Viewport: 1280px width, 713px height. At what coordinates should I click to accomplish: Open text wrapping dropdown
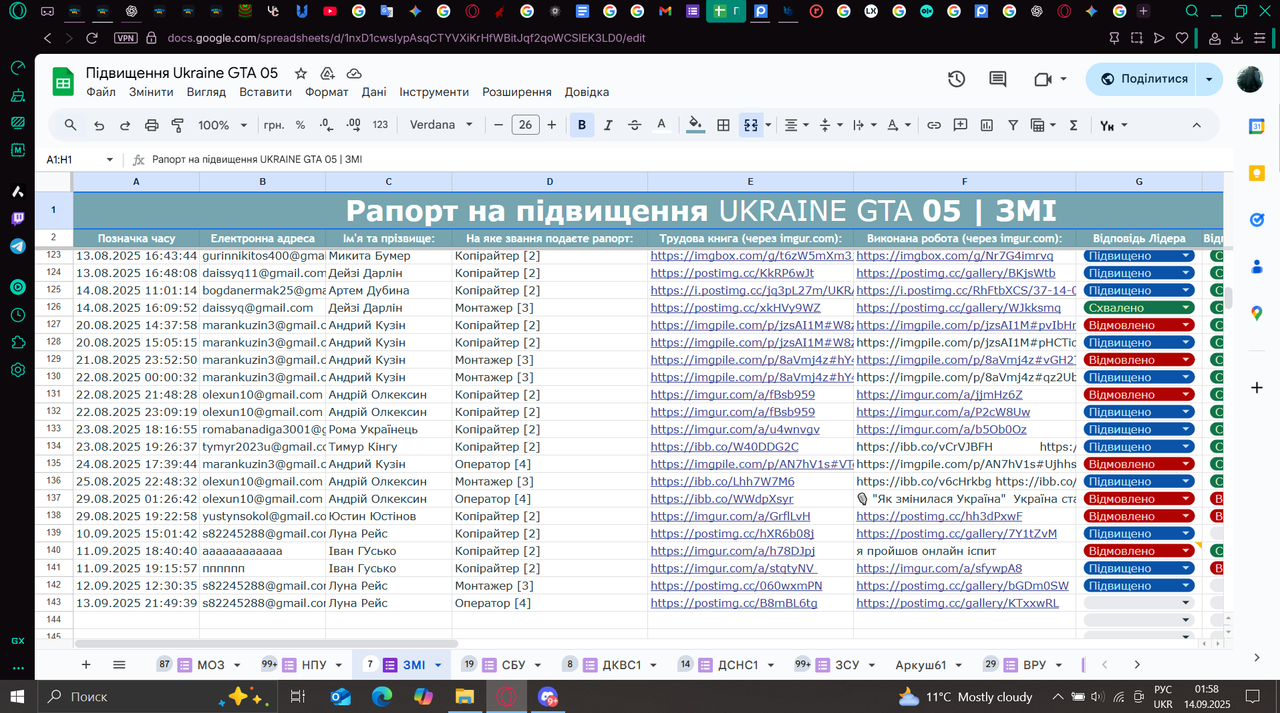[863, 125]
